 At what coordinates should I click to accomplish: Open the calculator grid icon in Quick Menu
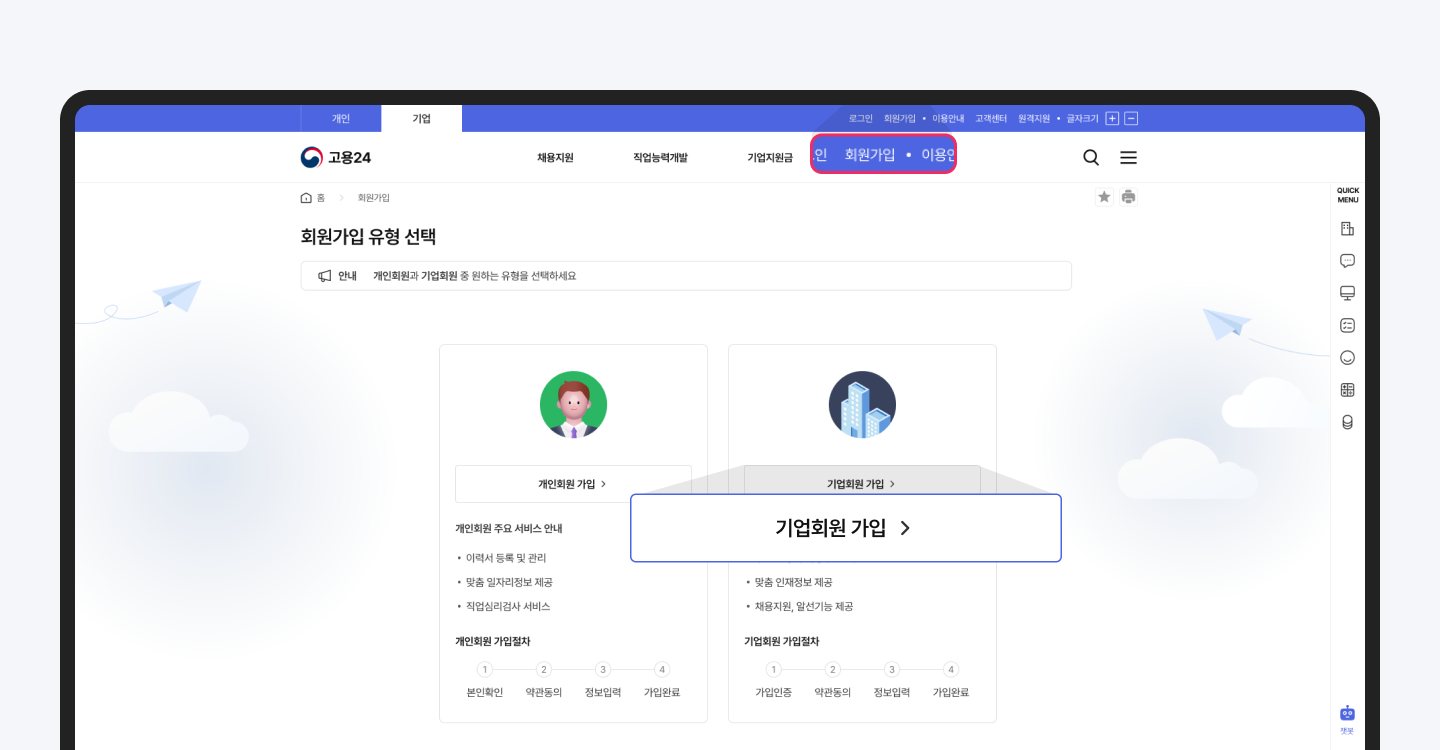pos(1347,390)
